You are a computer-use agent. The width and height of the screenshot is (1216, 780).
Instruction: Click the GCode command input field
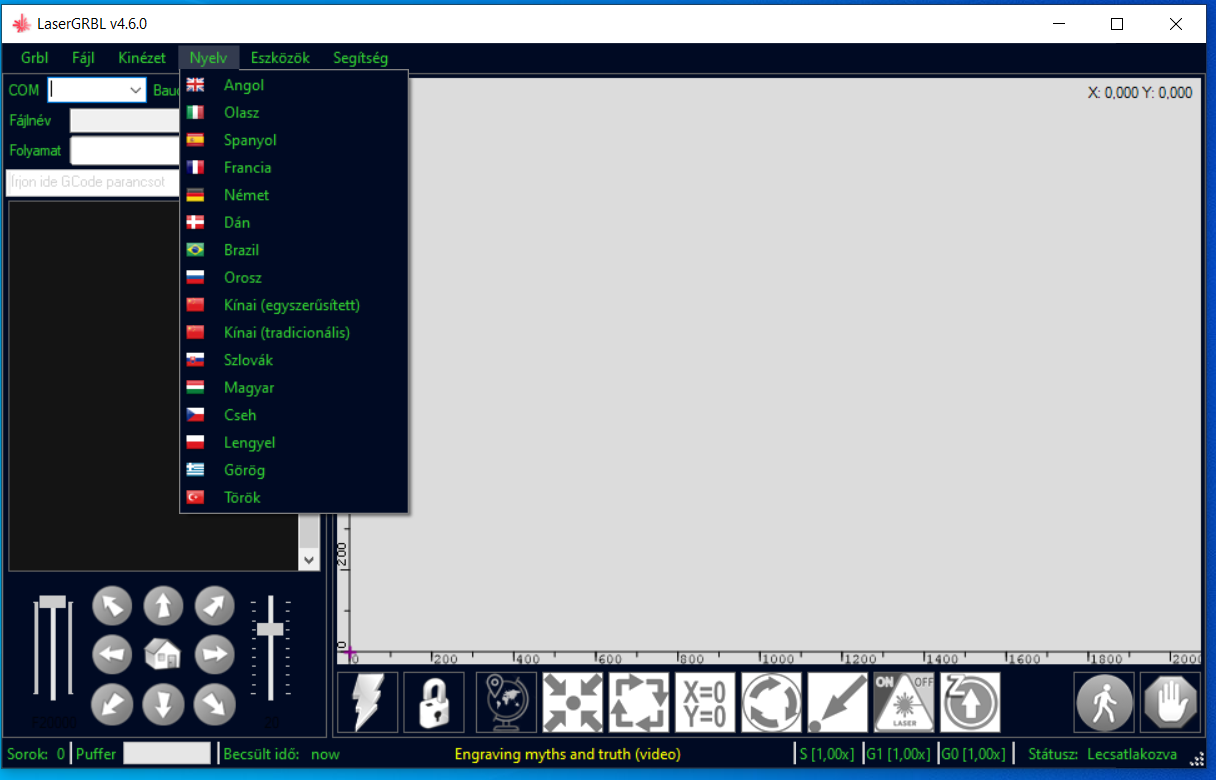[x=93, y=183]
